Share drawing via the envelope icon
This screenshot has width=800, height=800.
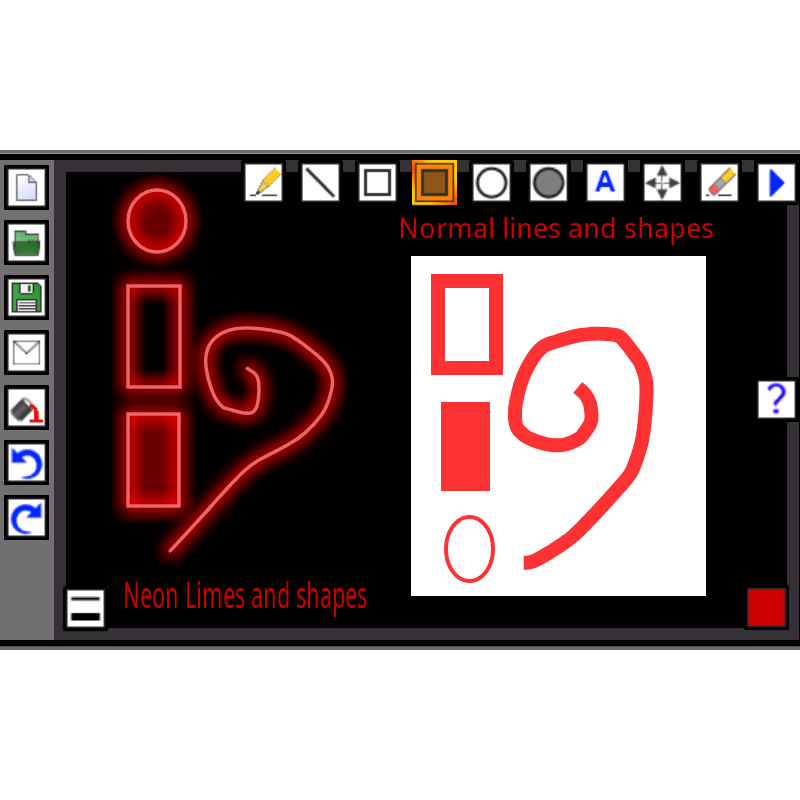click(27, 353)
